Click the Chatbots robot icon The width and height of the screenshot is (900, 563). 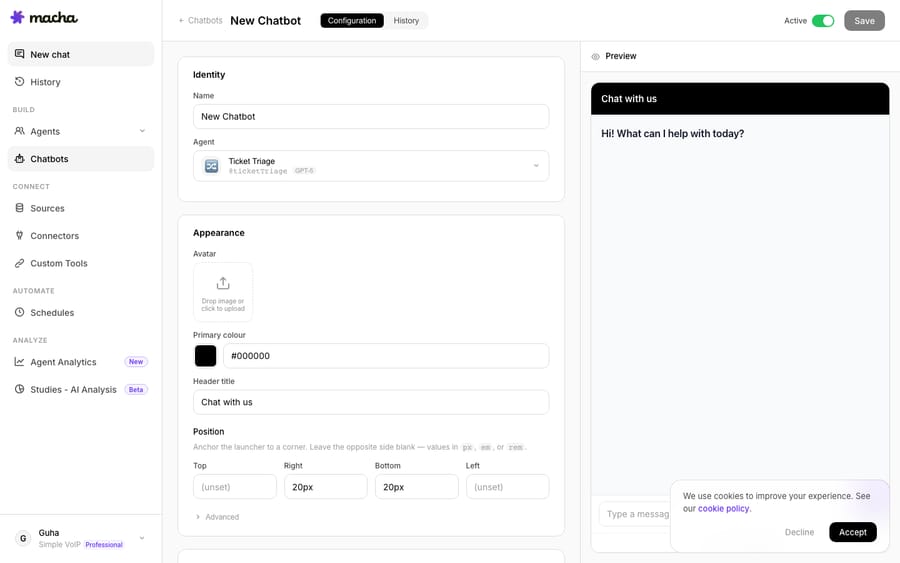pos(20,158)
